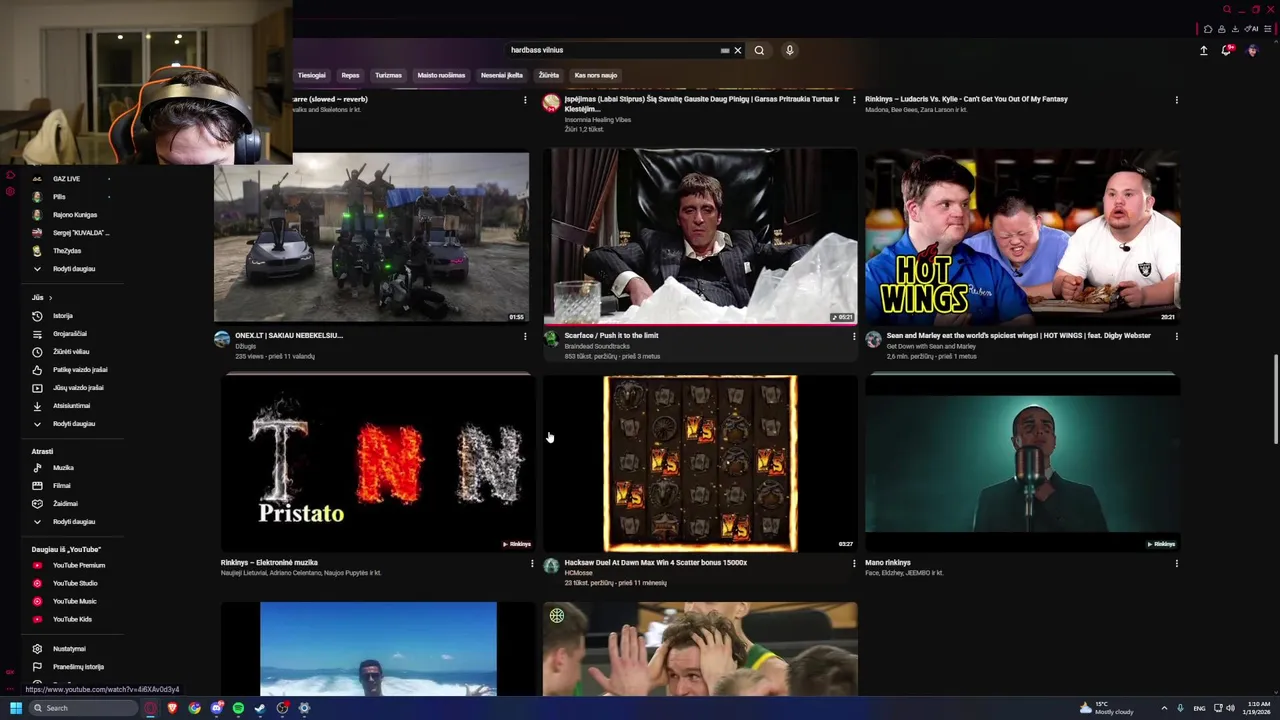Open the account avatar menu

1252,50
